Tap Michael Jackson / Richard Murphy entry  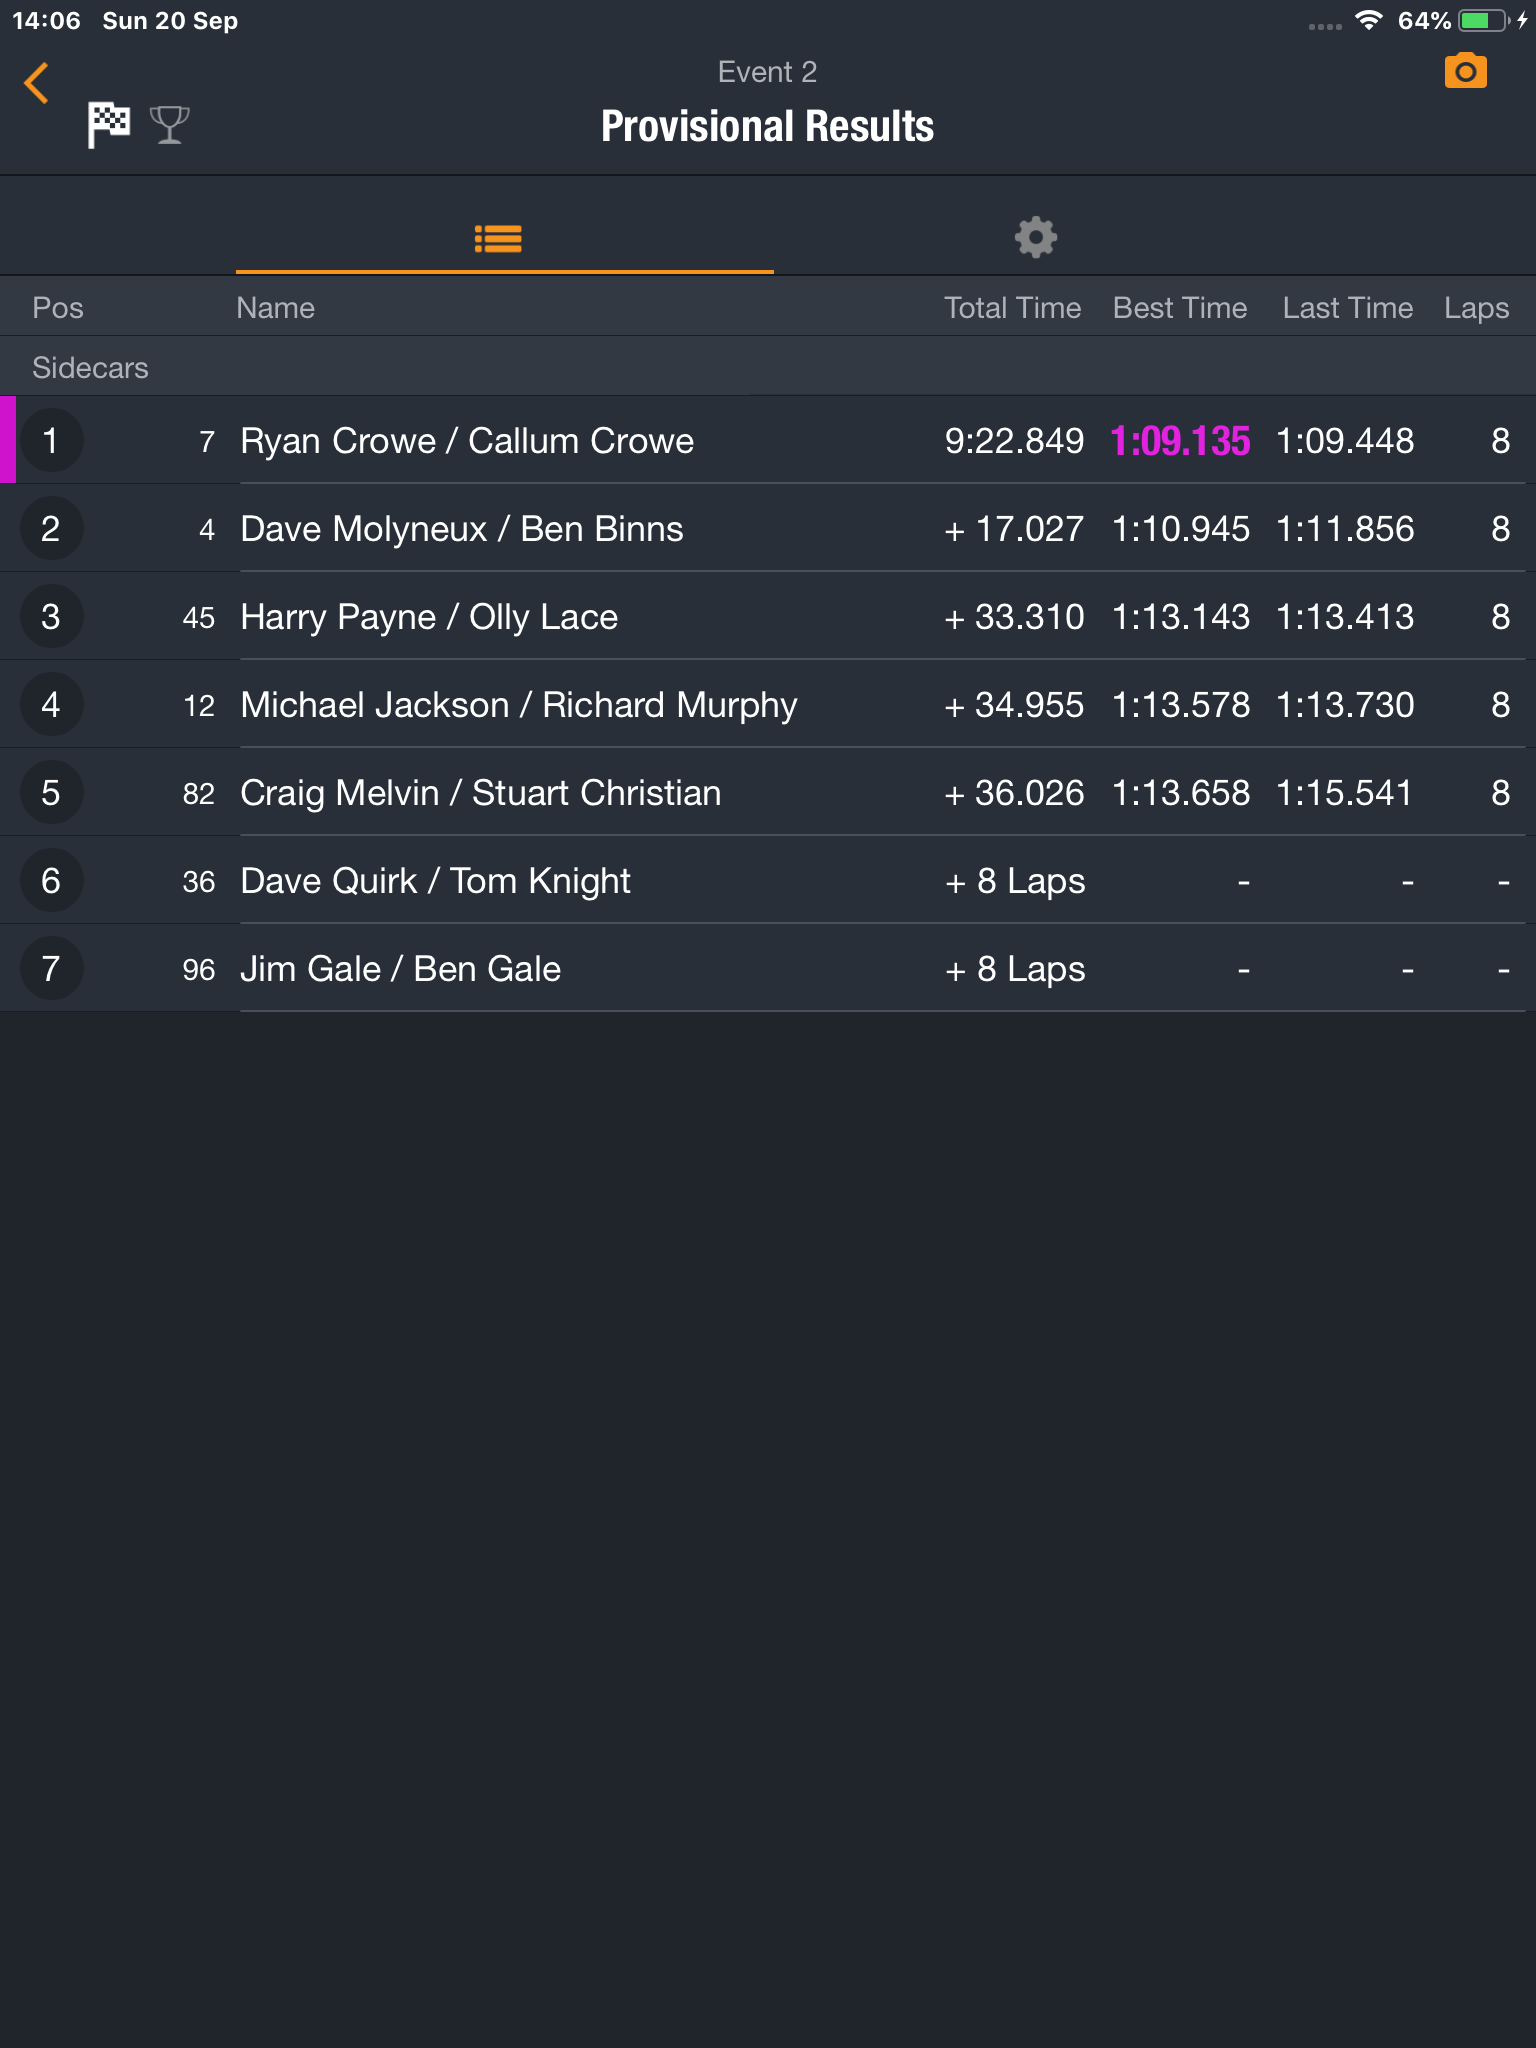coord(519,705)
